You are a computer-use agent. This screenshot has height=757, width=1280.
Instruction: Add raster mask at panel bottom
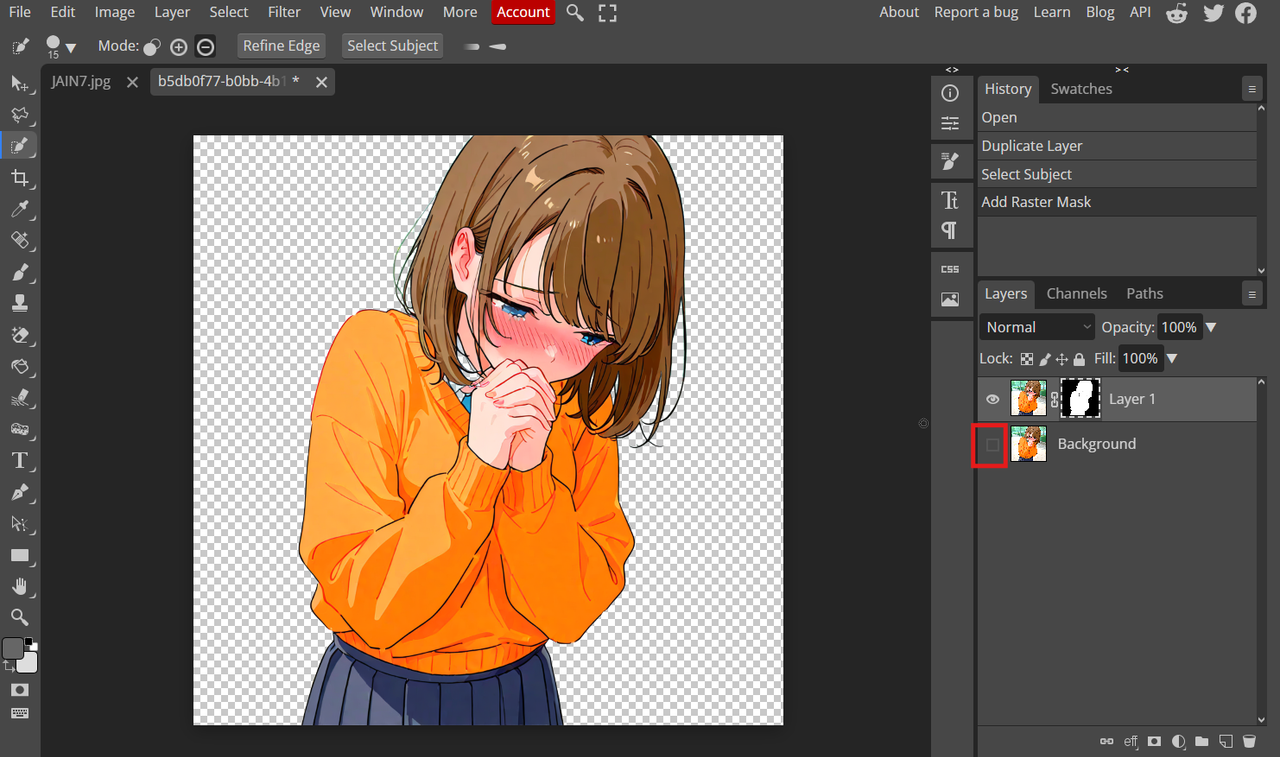tap(1155, 742)
